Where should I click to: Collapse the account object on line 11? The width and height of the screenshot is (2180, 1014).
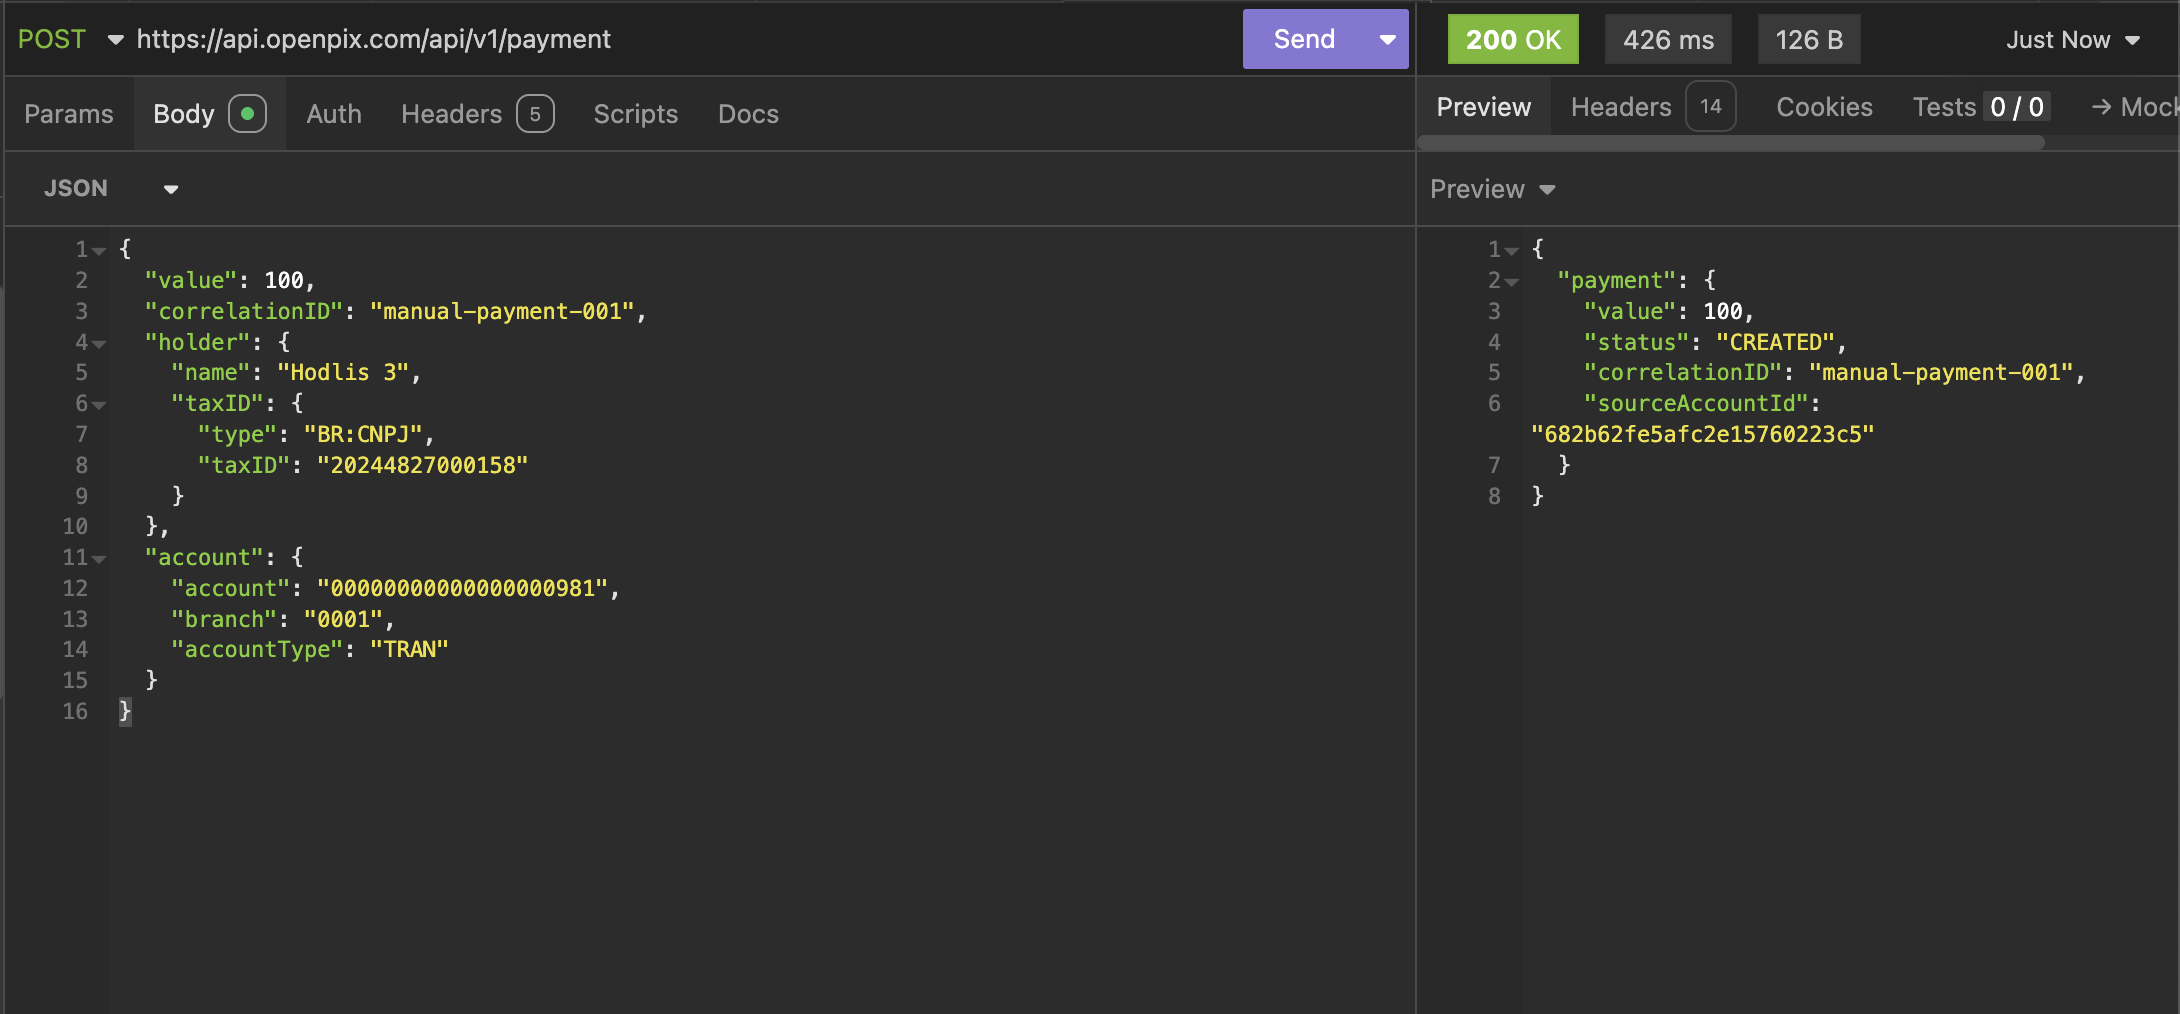click(99, 559)
